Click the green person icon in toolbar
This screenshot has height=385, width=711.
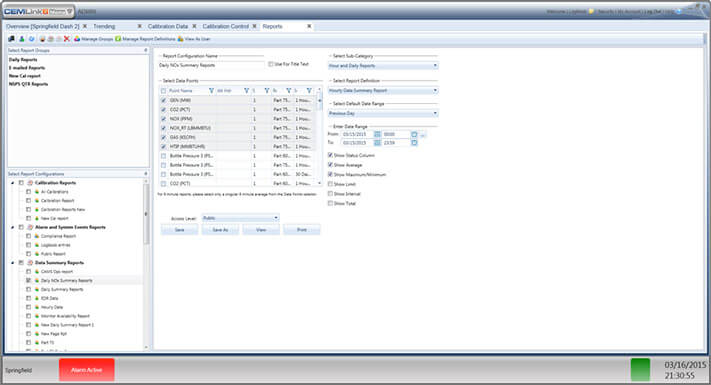[x=21, y=39]
